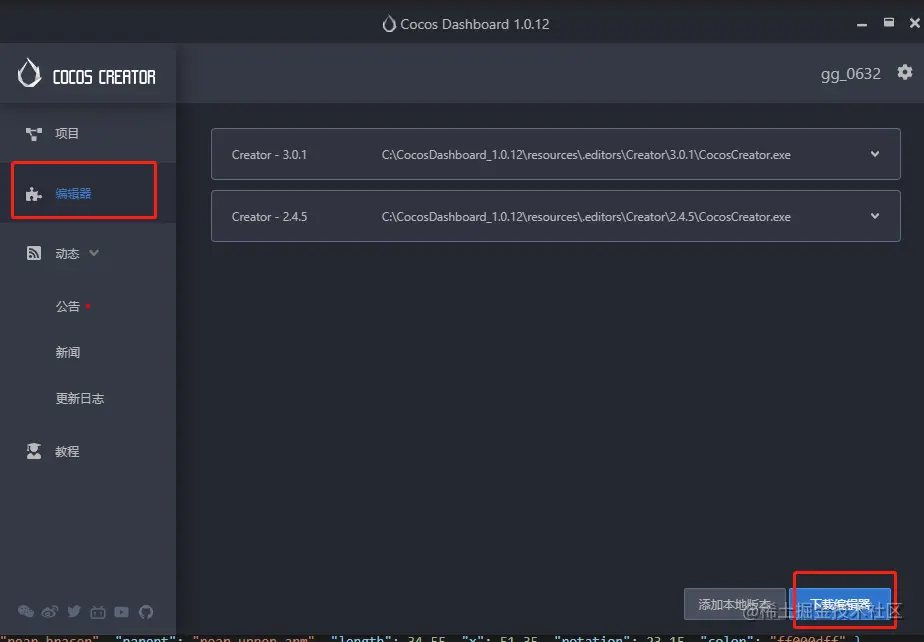This screenshot has width=924, height=642.
Task: Open the settings gear icon
Action: click(905, 73)
